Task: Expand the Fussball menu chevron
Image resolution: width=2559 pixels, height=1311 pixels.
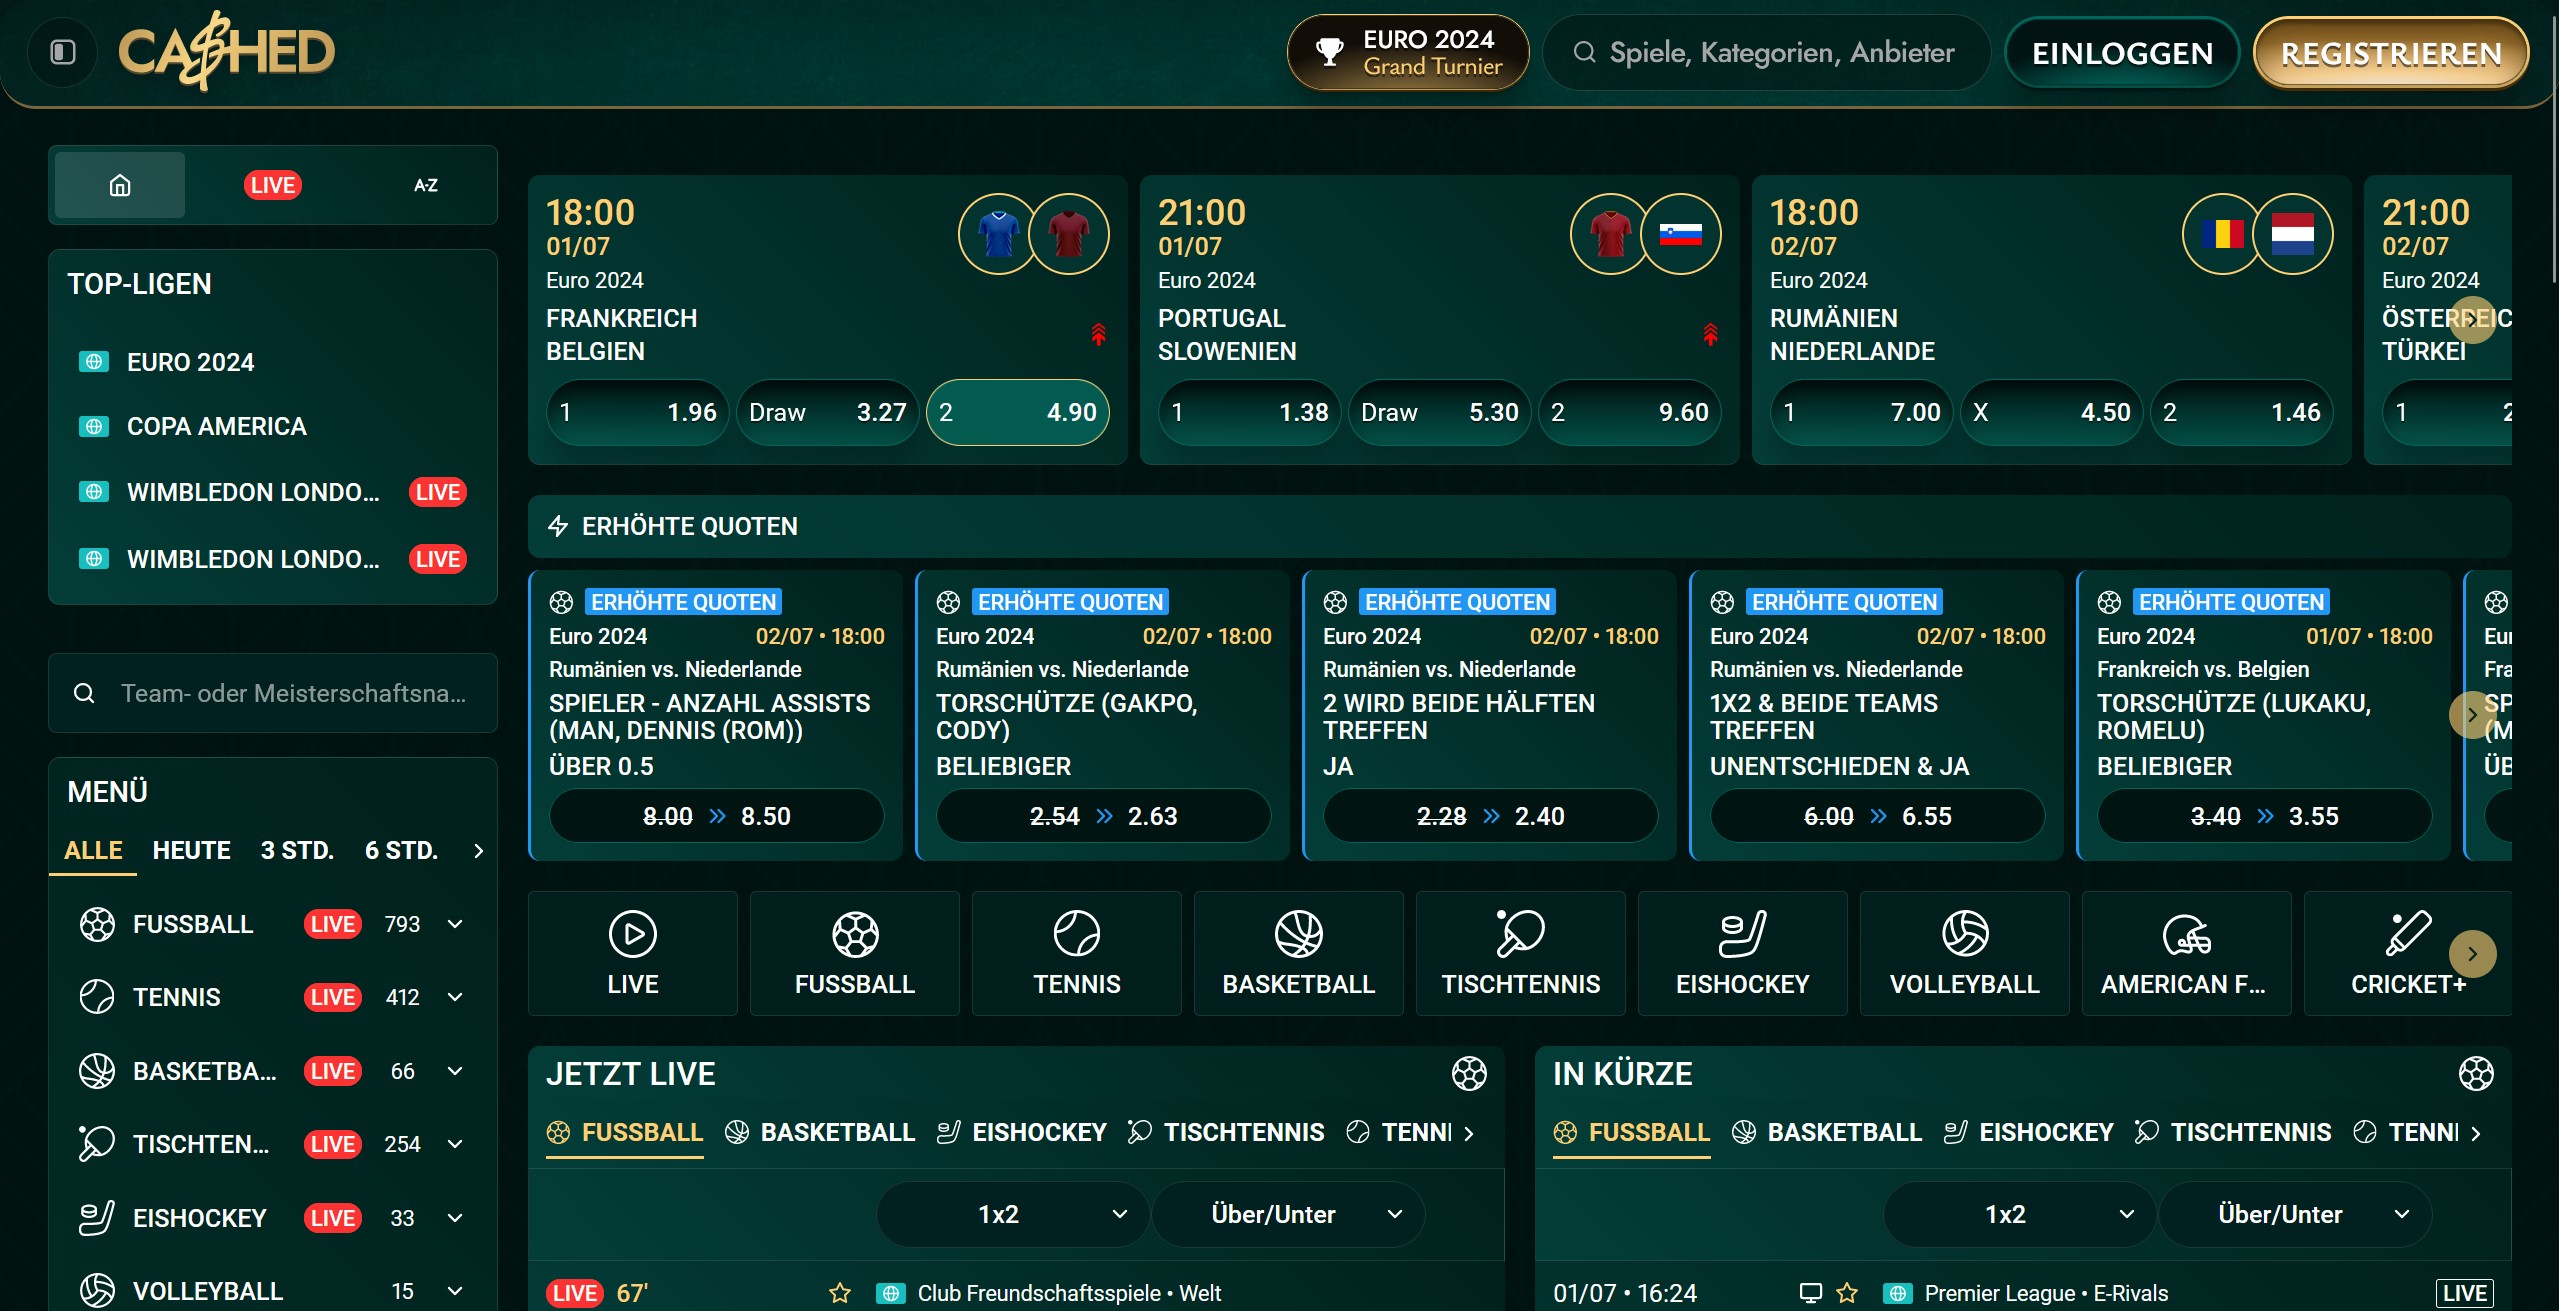Action: (x=455, y=924)
